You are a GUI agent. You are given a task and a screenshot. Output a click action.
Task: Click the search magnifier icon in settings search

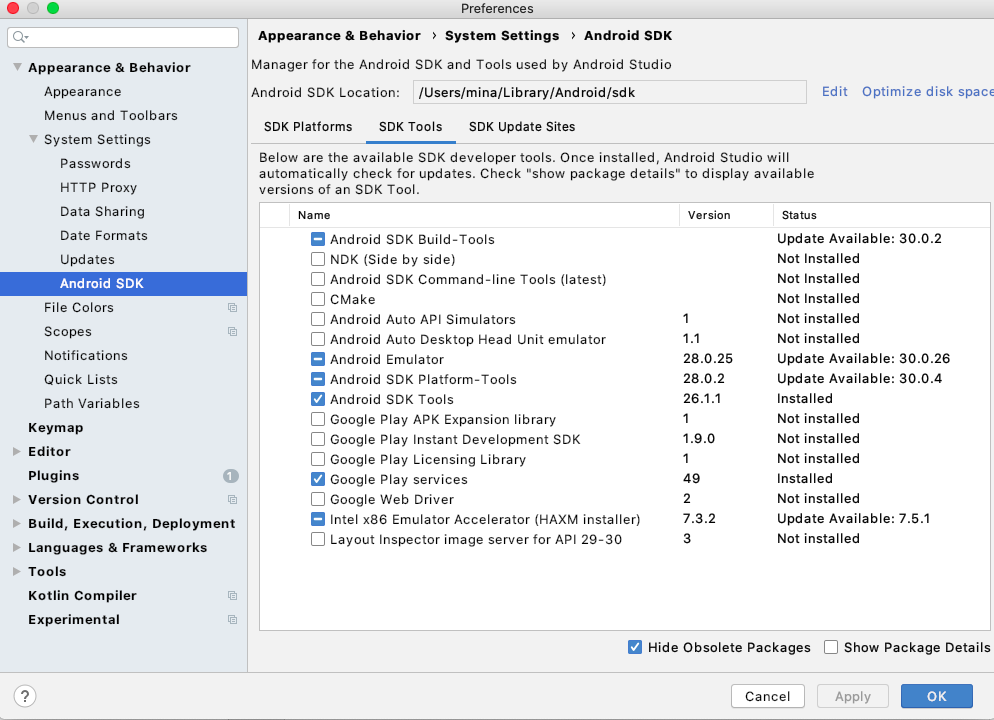[x=20, y=37]
